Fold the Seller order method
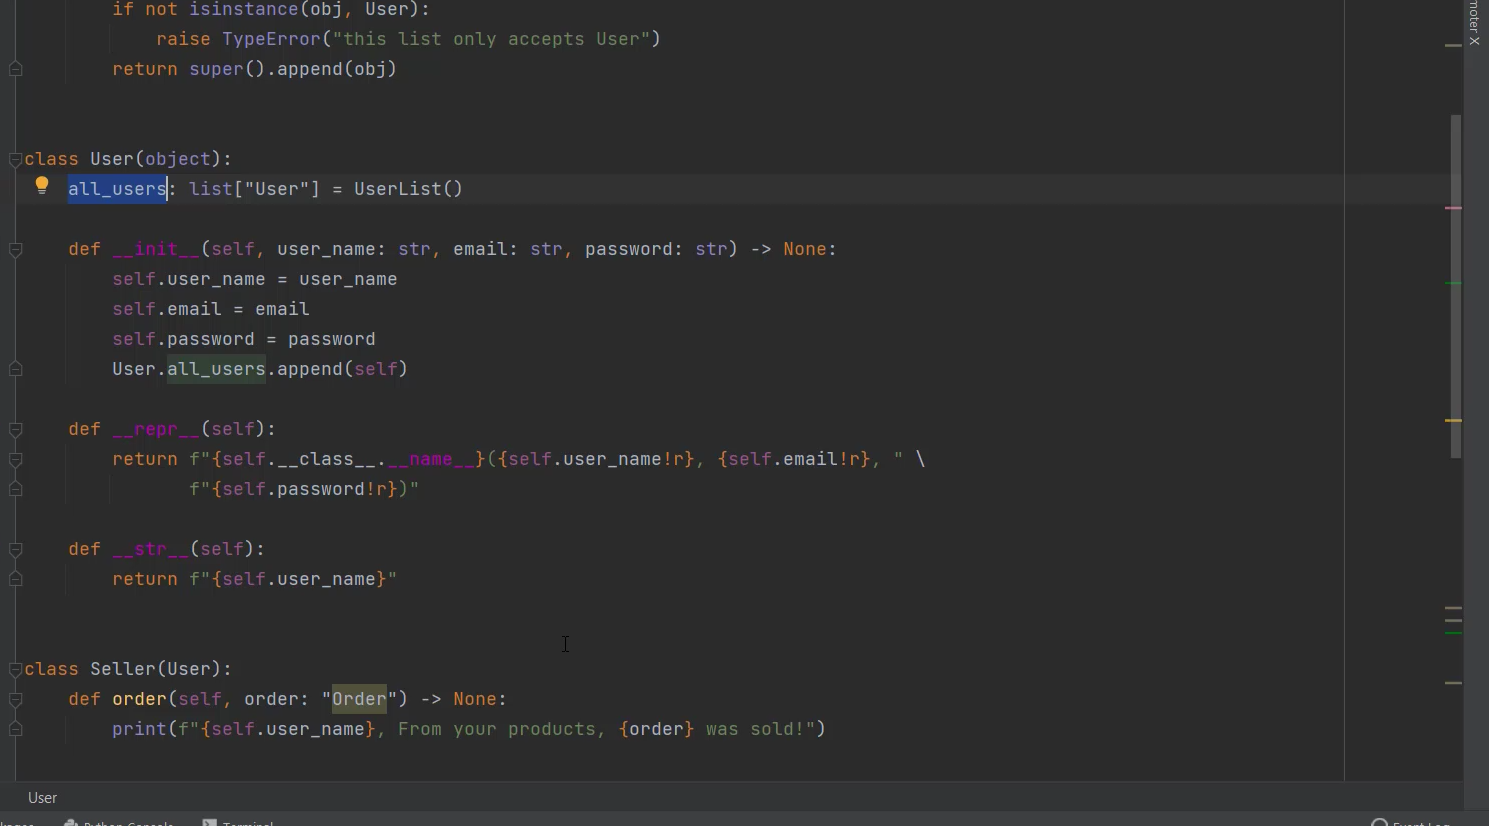The image size is (1489, 826). coord(15,700)
